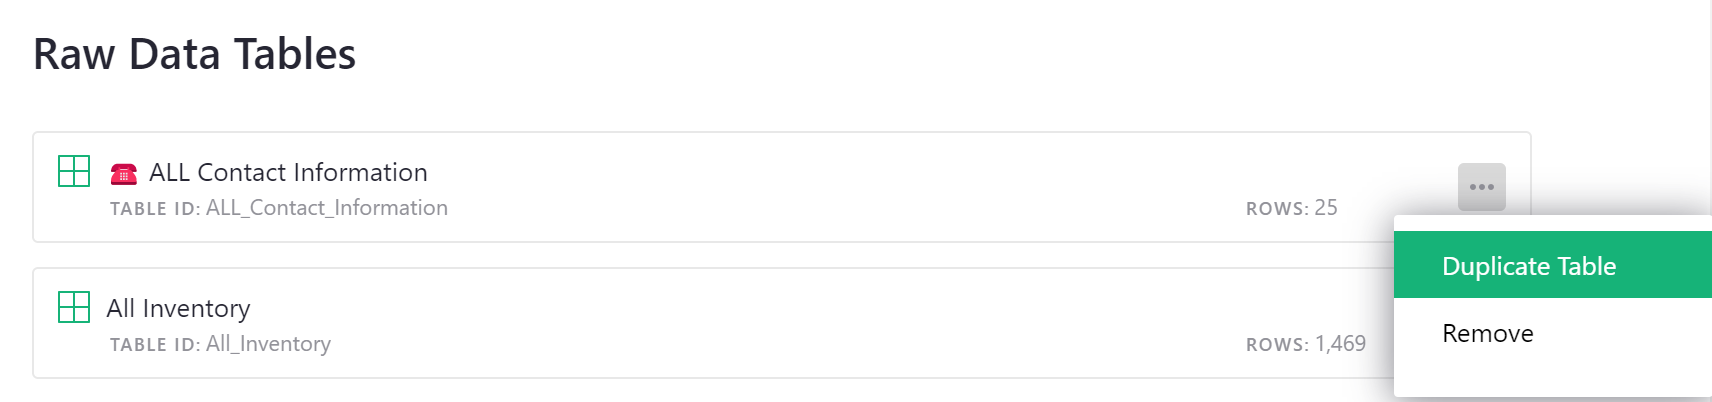Click the ALL Contact Information grid icon
The width and height of the screenshot is (1712, 402).
(x=74, y=171)
